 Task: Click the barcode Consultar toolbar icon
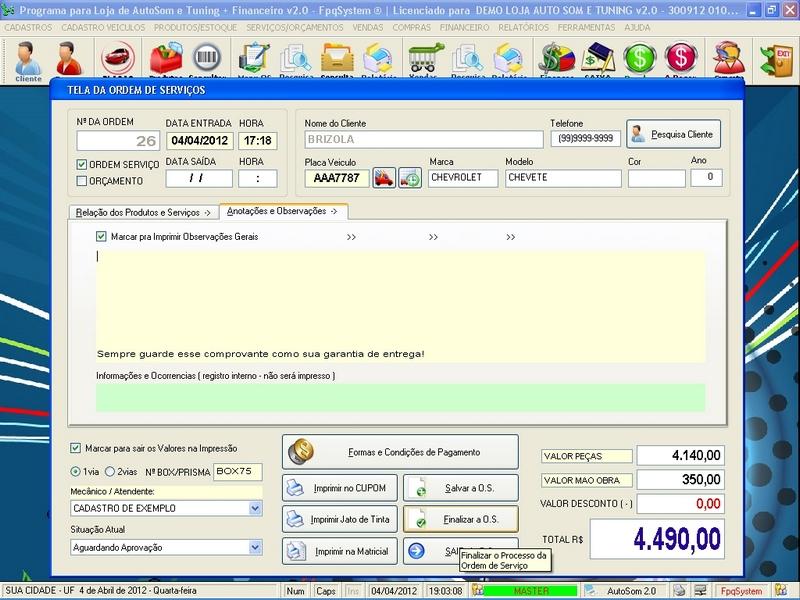[207, 59]
